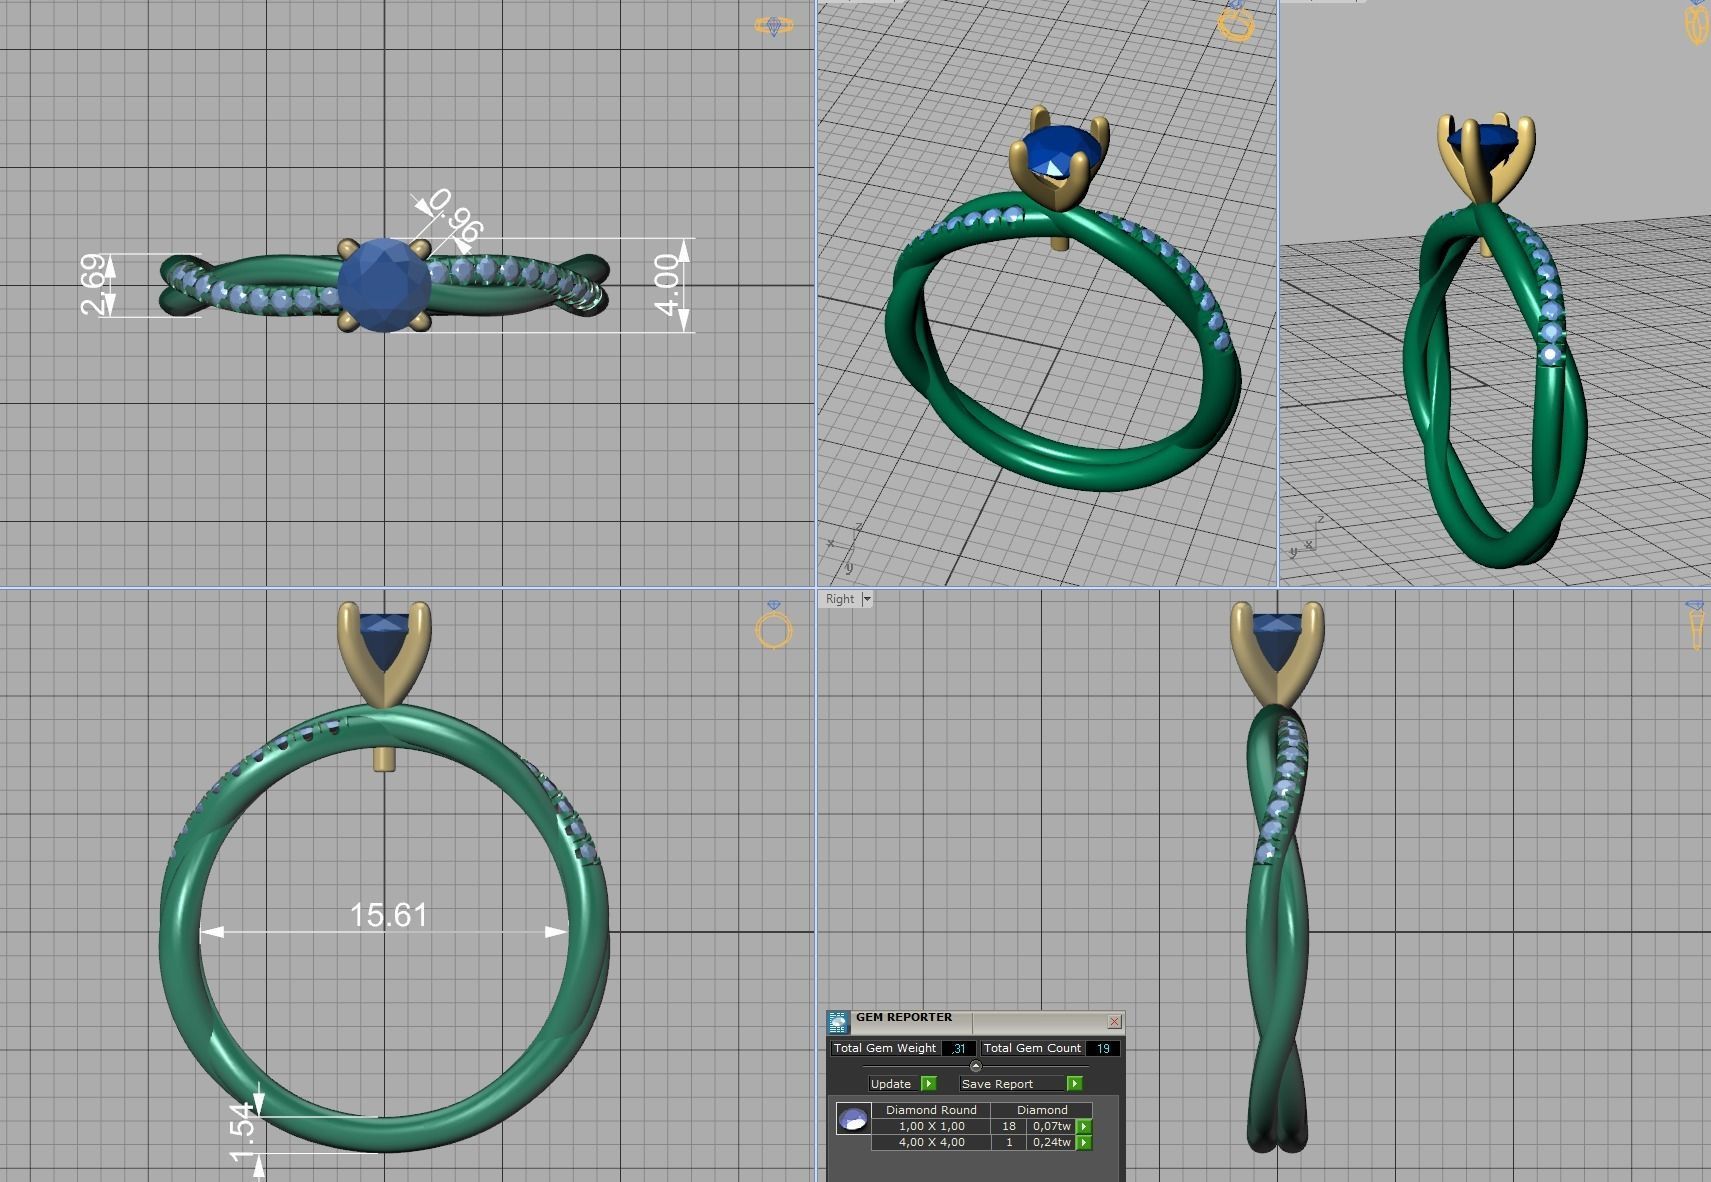Click the 0,24tw weight cell
Image resolution: width=1711 pixels, height=1182 pixels.
pos(1052,1142)
